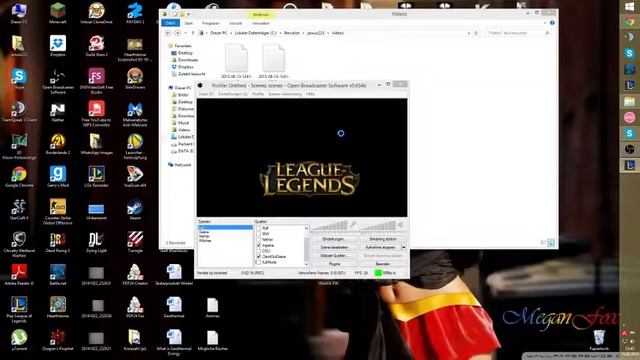Open the Profile menu in OBS
This screenshot has width=640, height=360.
258,94
